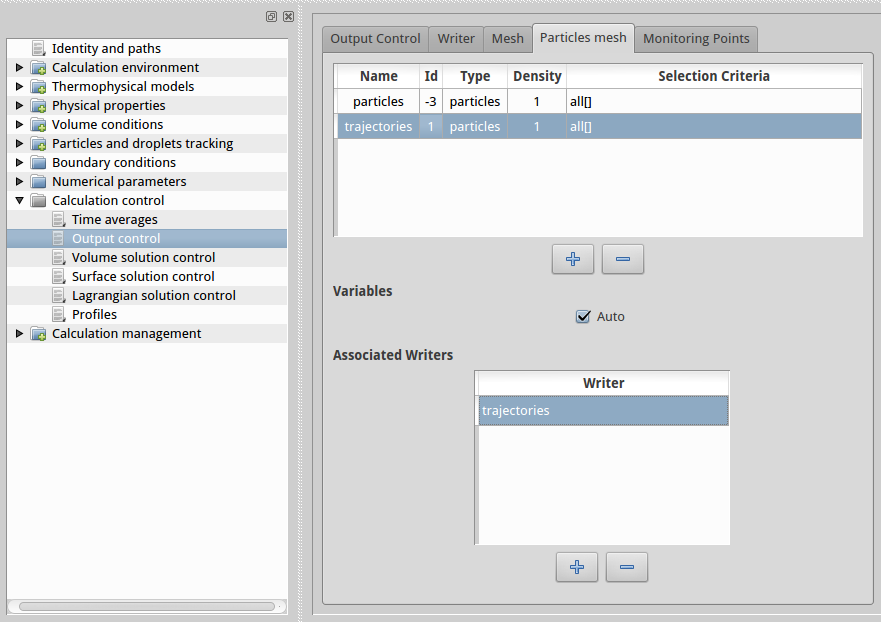Image resolution: width=881 pixels, height=622 pixels.
Task: Click the minus icon under Associated Writers
Action: pos(627,567)
